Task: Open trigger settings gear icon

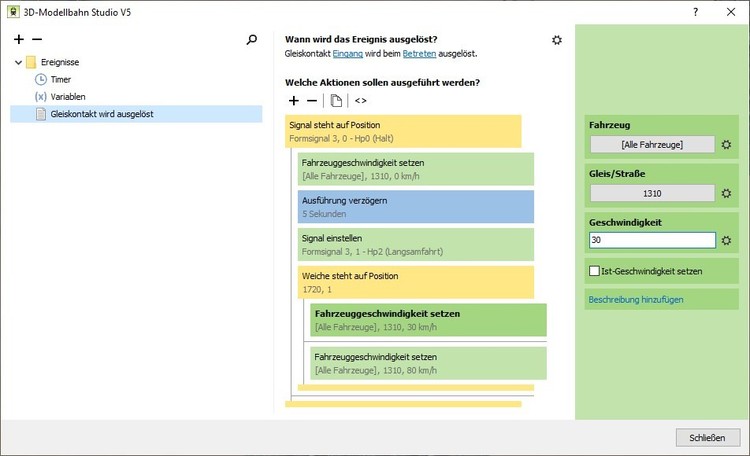Action: [x=557, y=40]
